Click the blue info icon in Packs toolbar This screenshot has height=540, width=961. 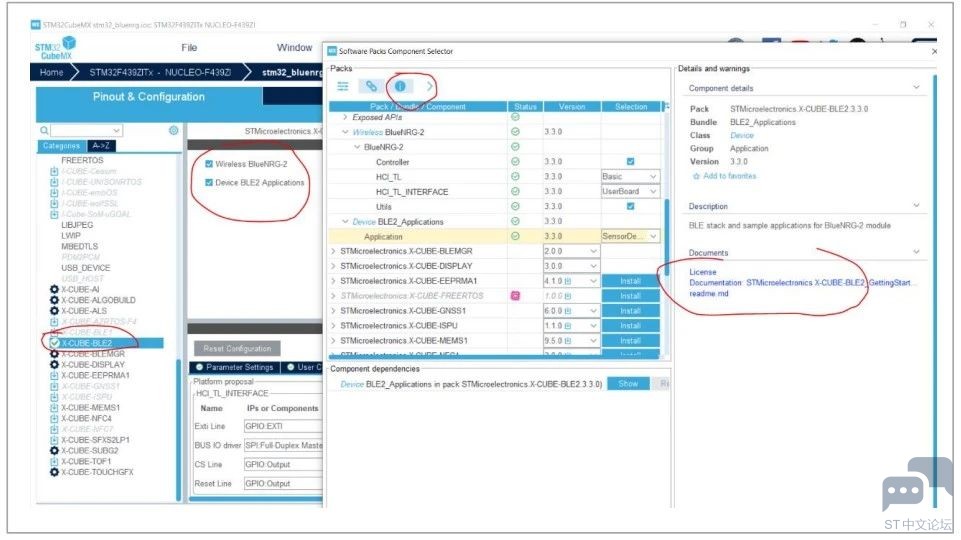[x=400, y=86]
